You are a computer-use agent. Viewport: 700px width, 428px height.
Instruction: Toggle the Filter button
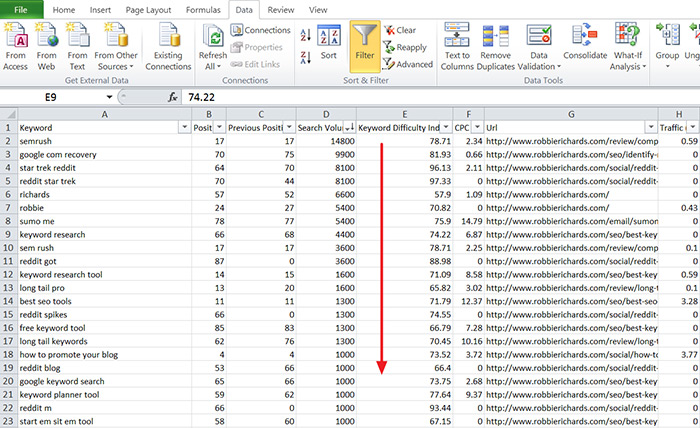(x=365, y=46)
